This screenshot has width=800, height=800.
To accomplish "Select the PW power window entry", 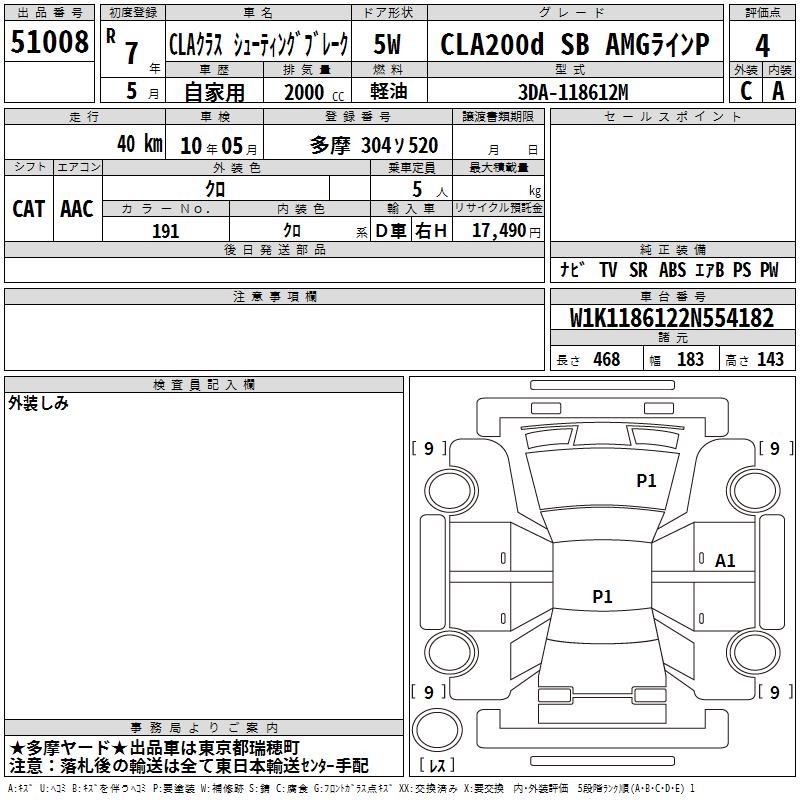I will (x=769, y=270).
